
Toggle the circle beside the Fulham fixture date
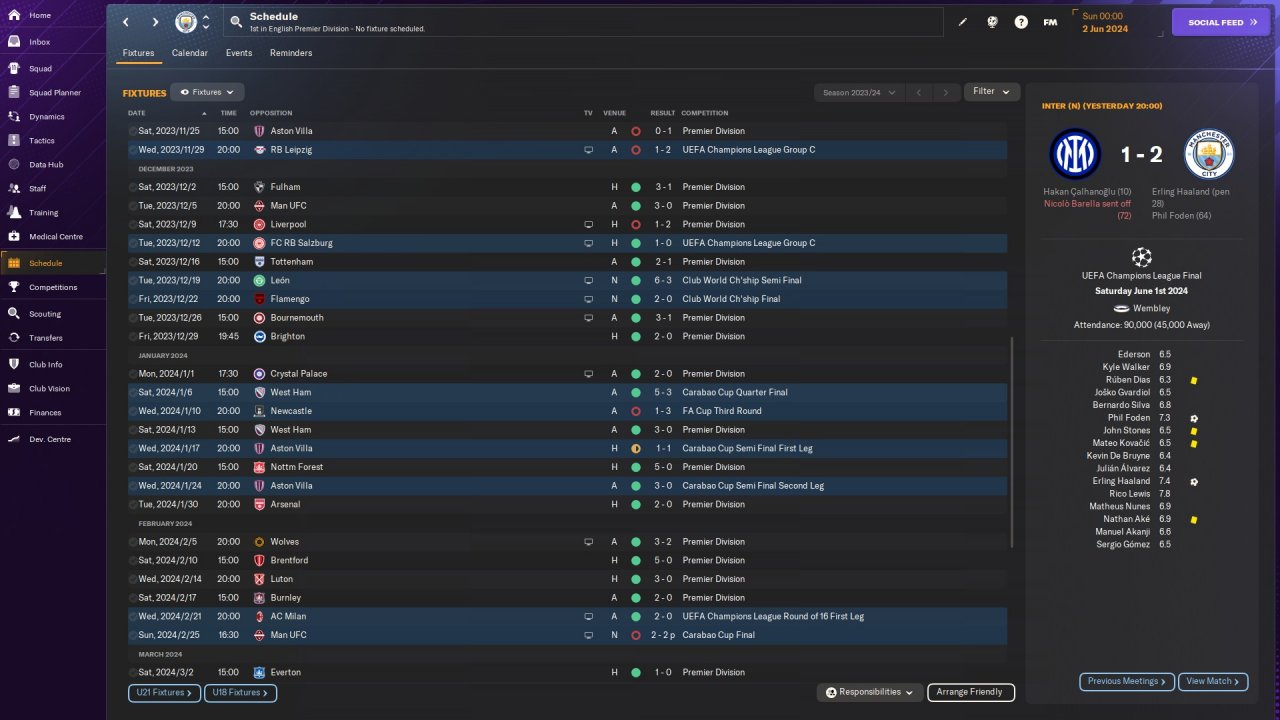[x=133, y=187]
